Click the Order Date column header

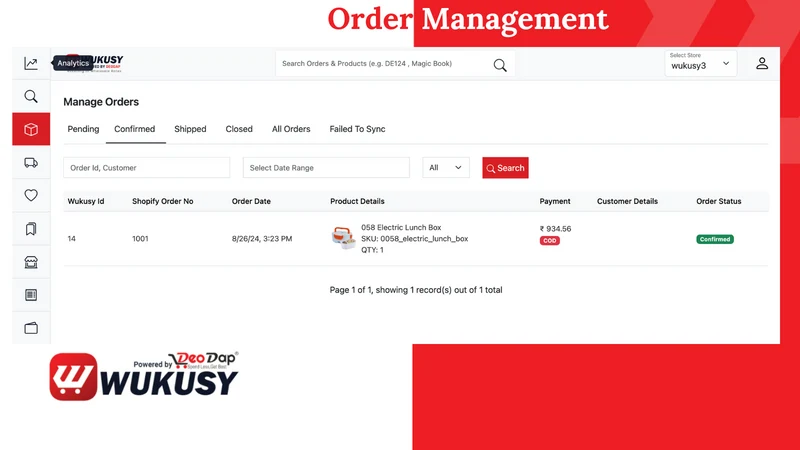tap(251, 202)
